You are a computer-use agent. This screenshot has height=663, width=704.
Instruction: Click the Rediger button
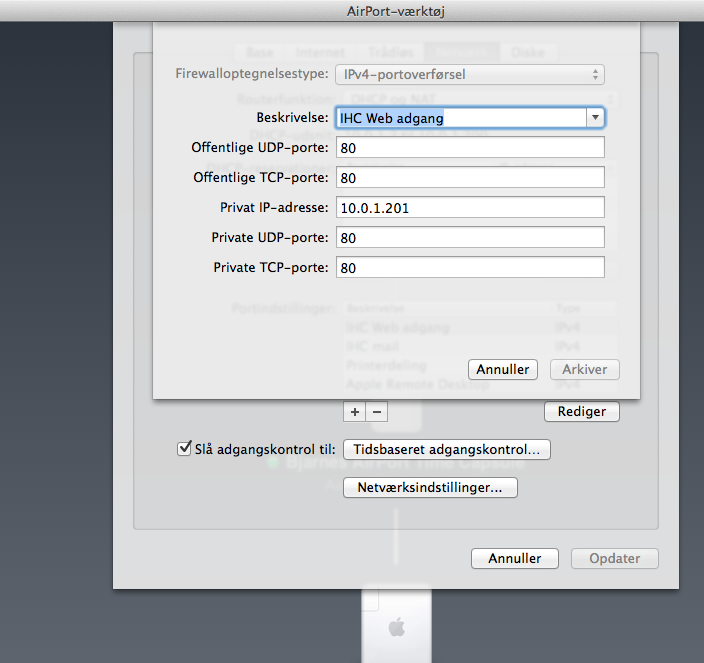581,411
